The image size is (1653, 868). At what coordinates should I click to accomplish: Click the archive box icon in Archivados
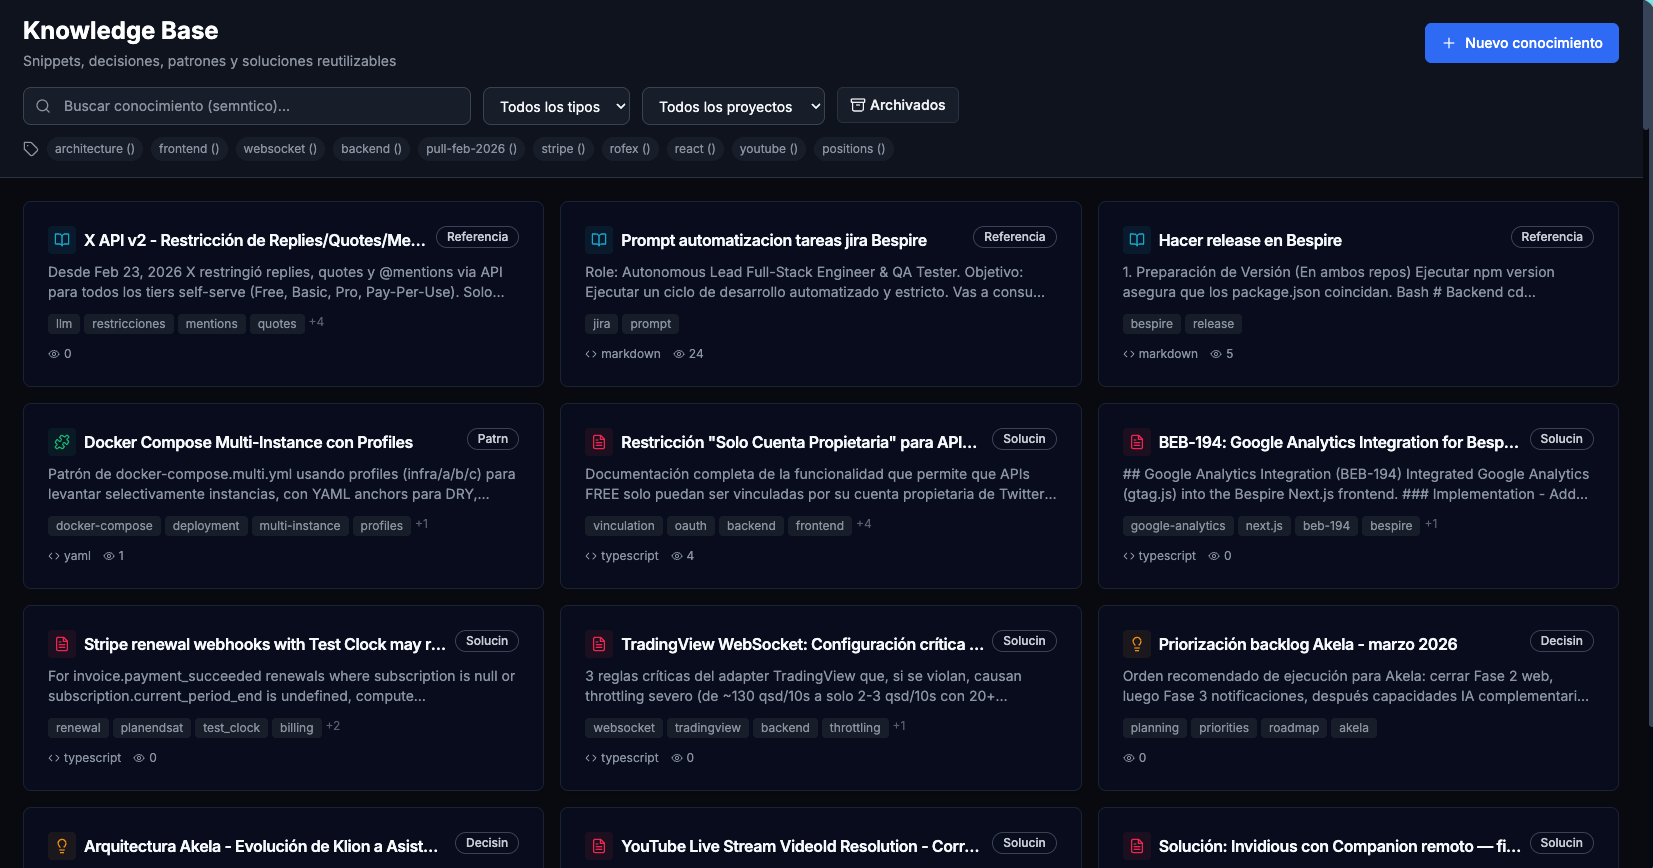tap(858, 105)
